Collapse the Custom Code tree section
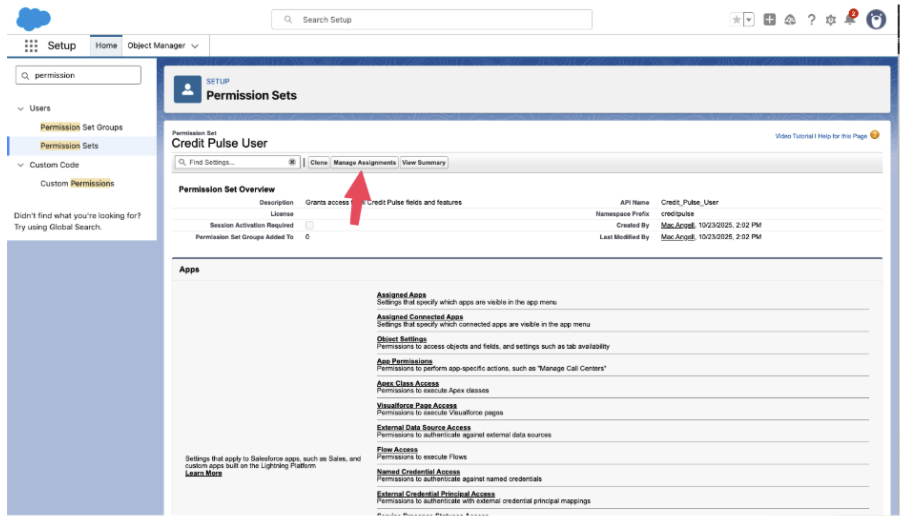 click(x=21, y=165)
